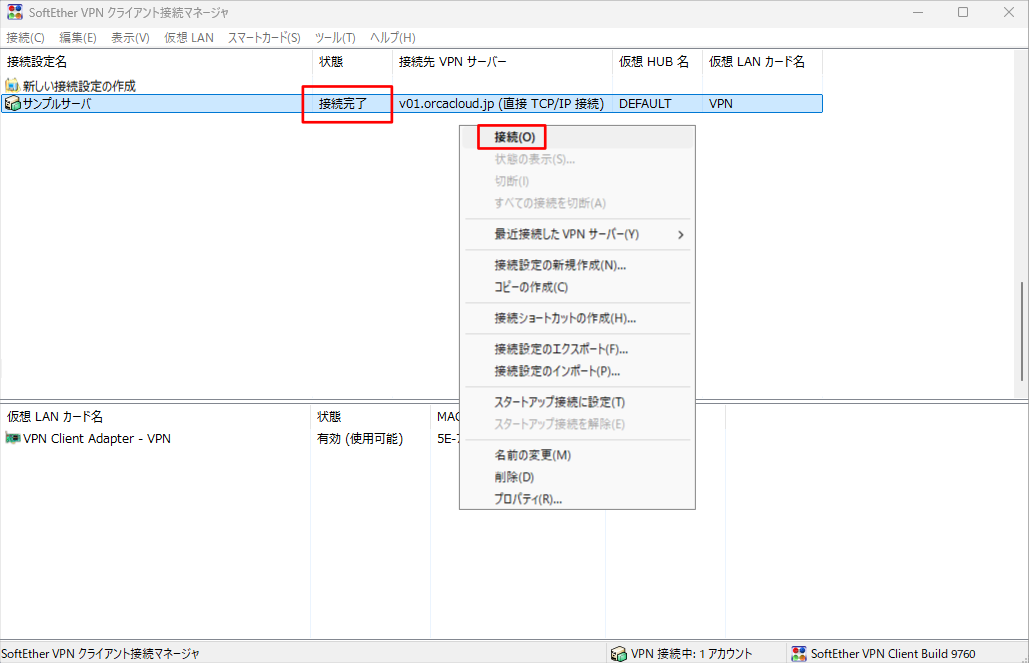Expand 最近接続した VPN サーバー submenu arrow
Screen dimensions: 1029x663
(x=681, y=234)
